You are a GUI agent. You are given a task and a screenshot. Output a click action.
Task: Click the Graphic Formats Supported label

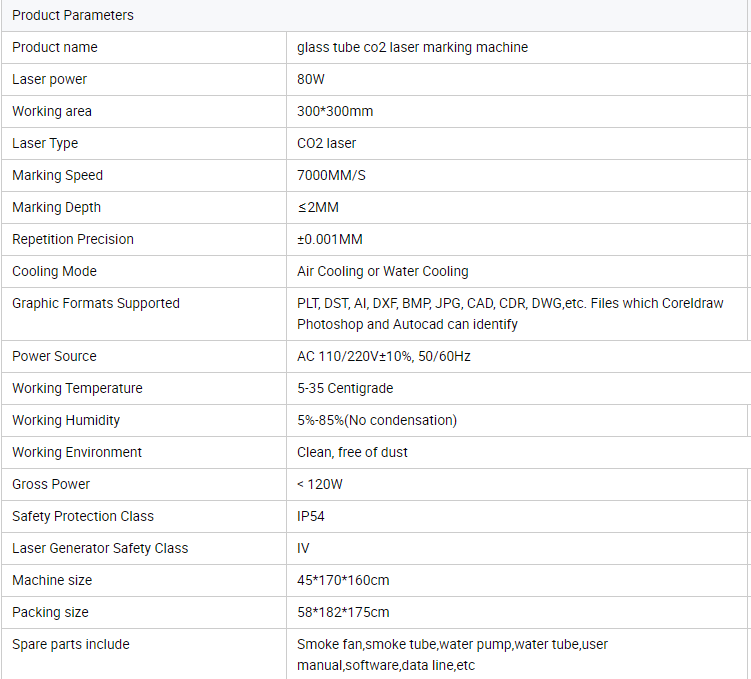point(96,303)
